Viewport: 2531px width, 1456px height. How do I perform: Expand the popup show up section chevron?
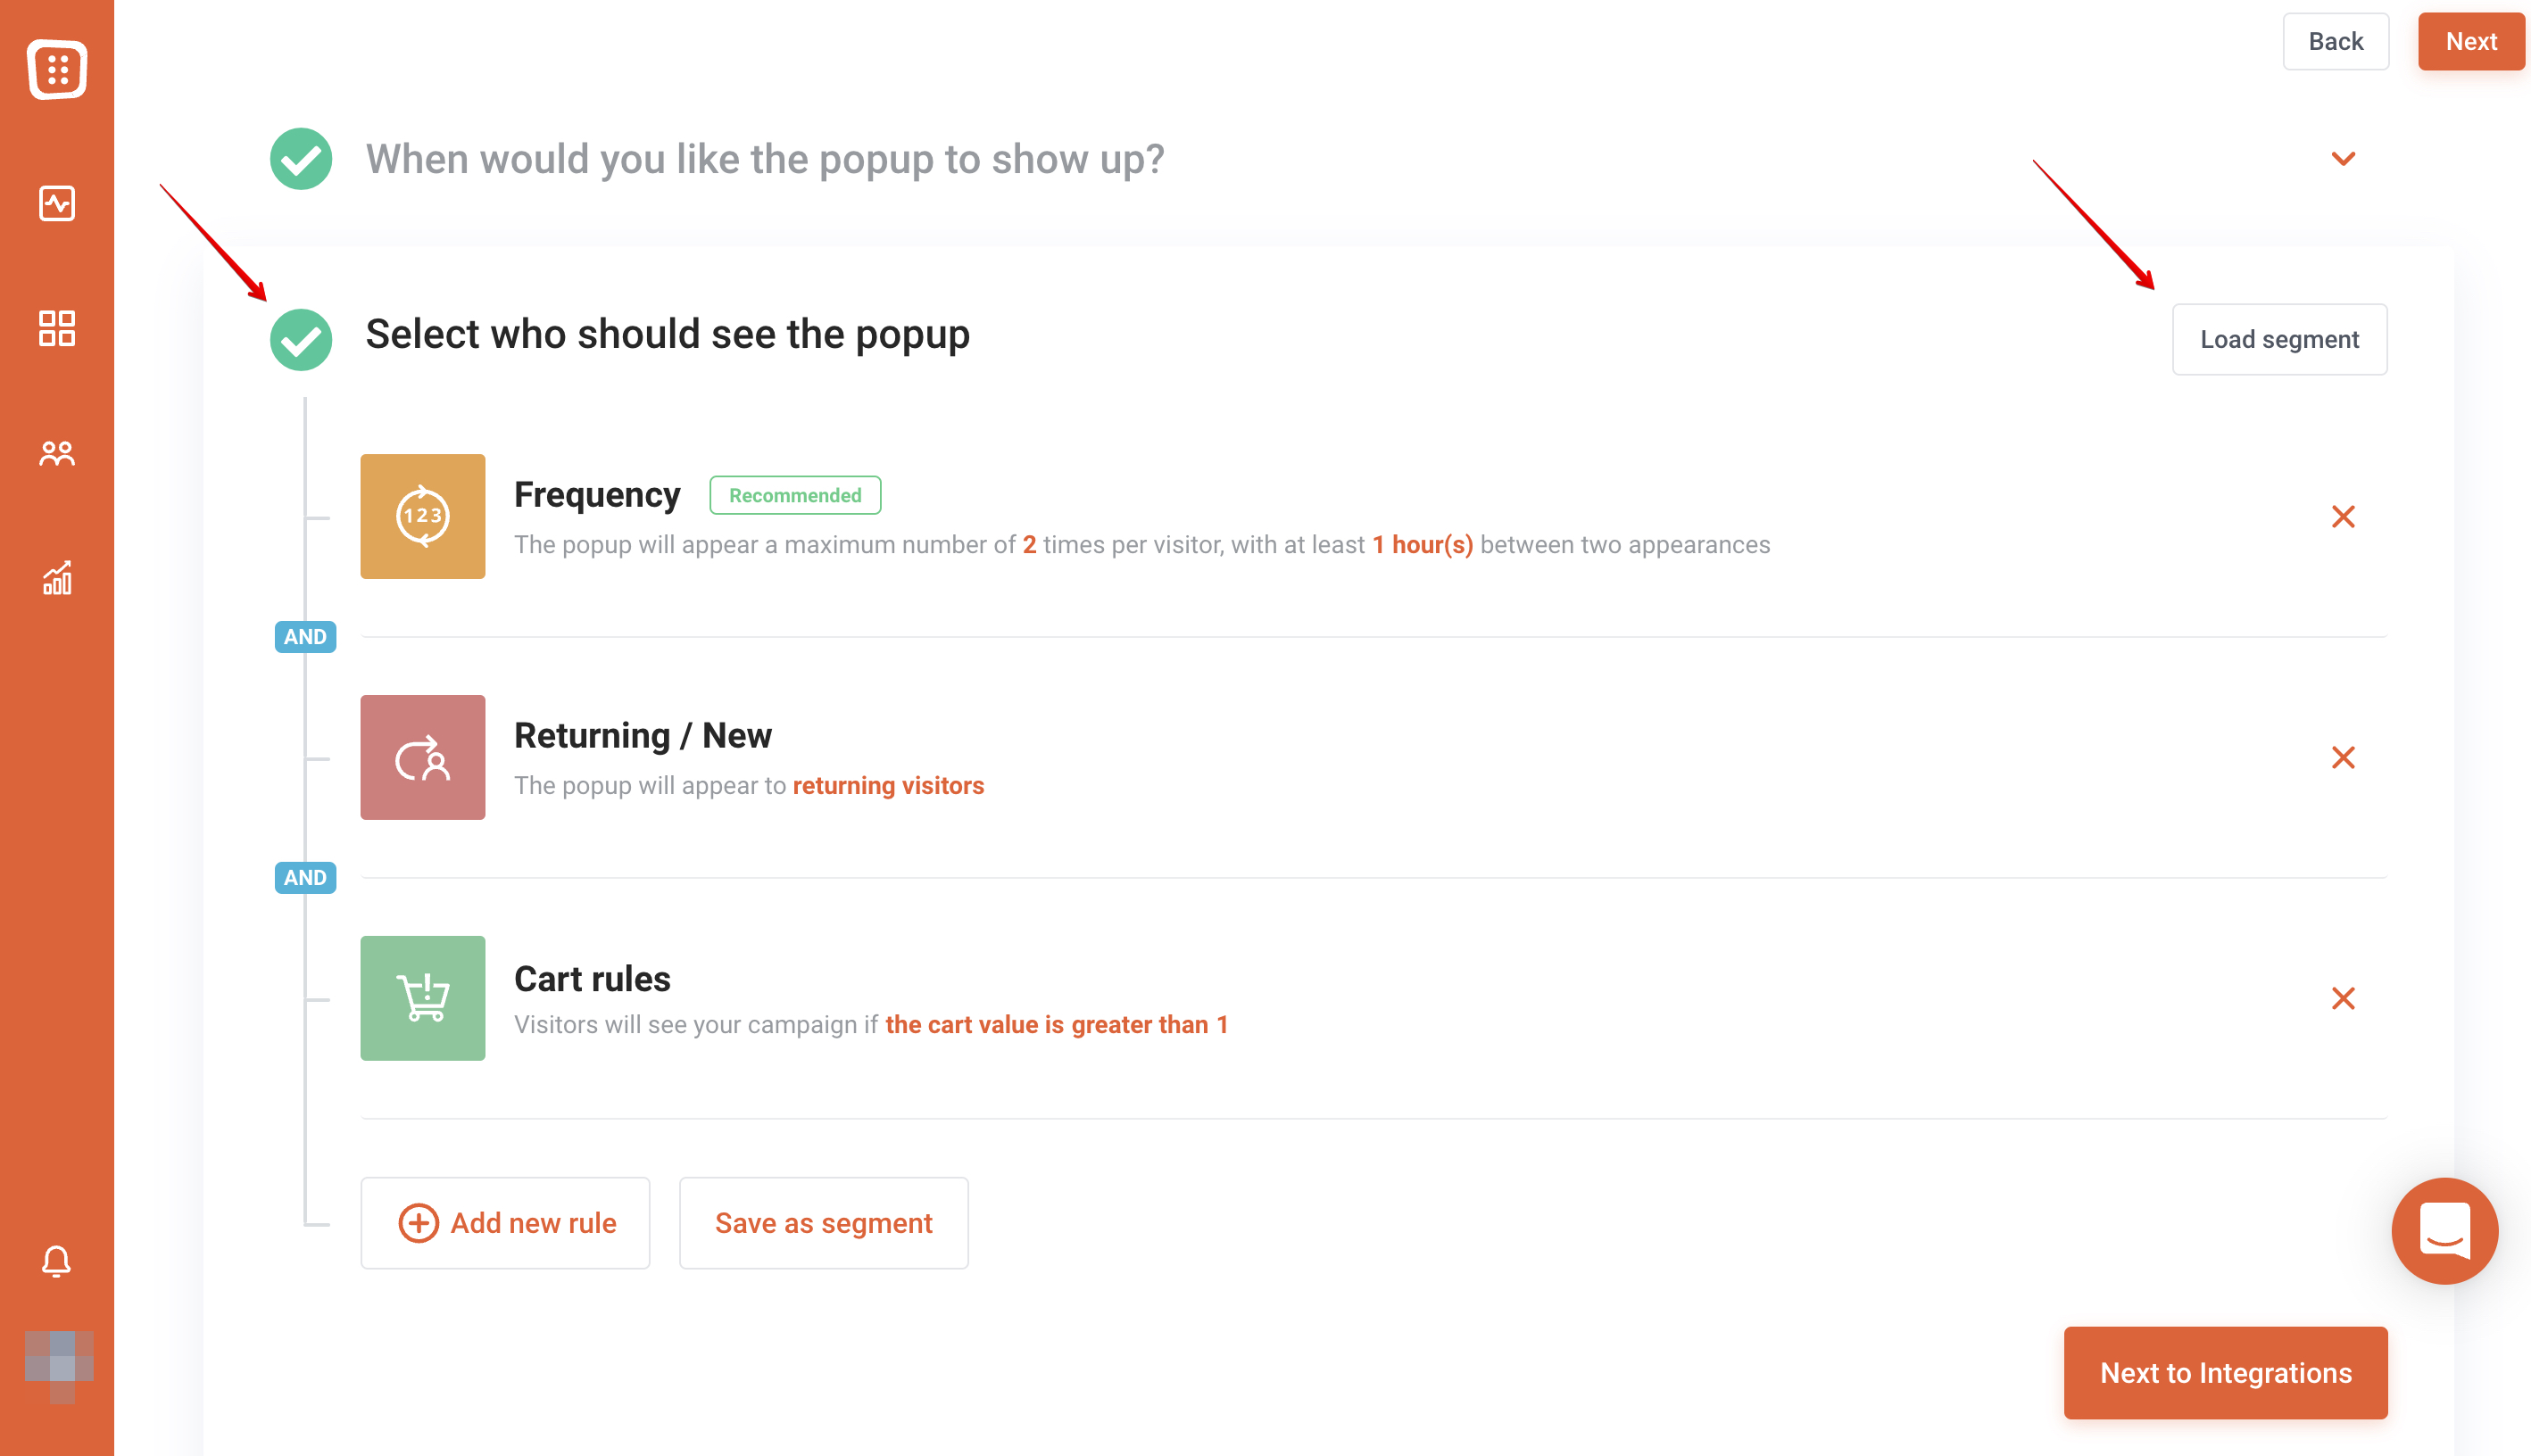2343,159
